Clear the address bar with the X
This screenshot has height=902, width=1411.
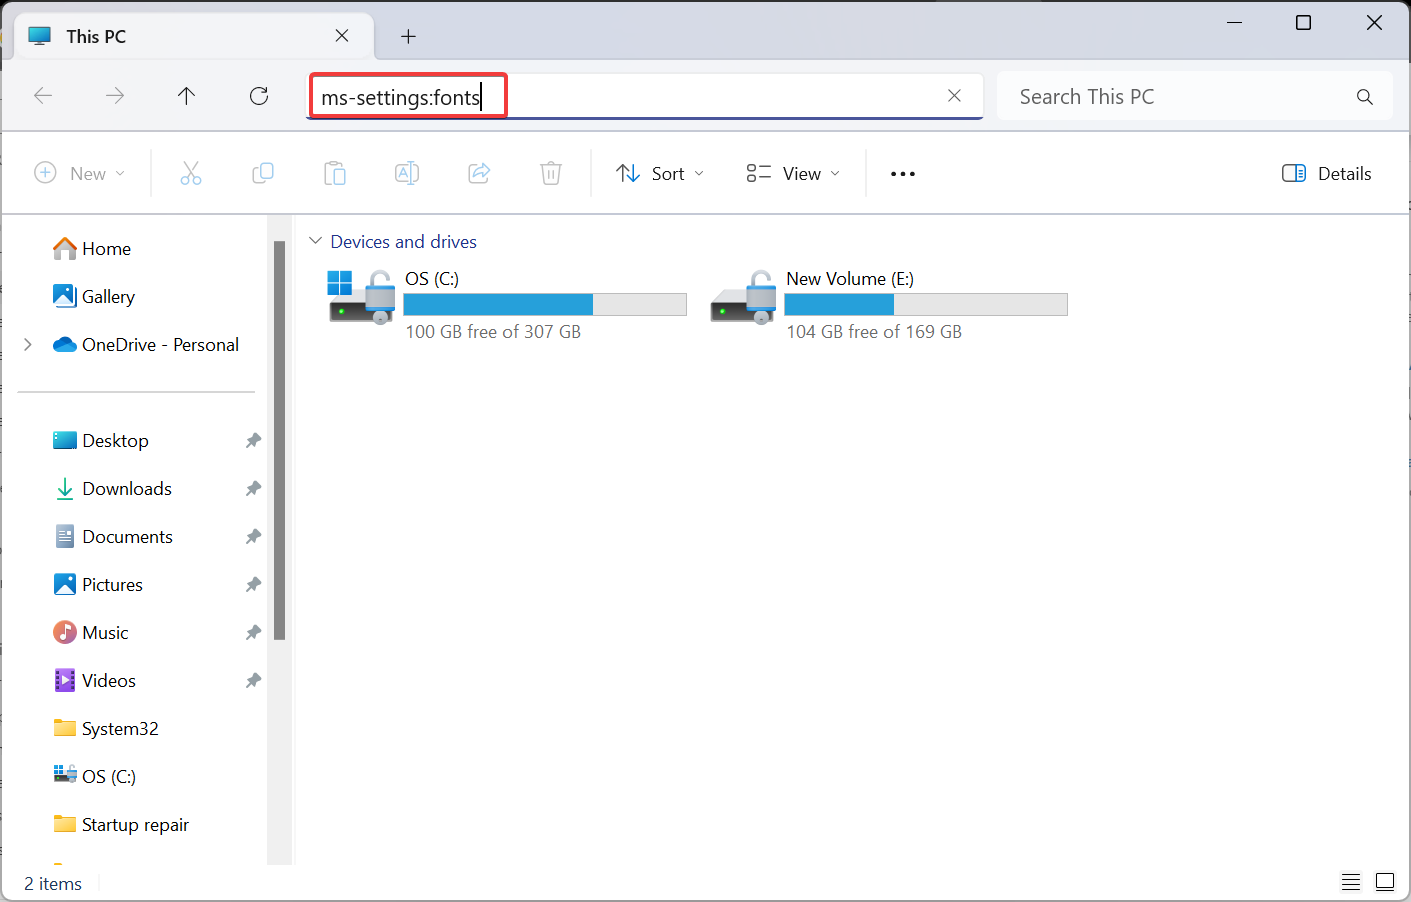pos(954,95)
